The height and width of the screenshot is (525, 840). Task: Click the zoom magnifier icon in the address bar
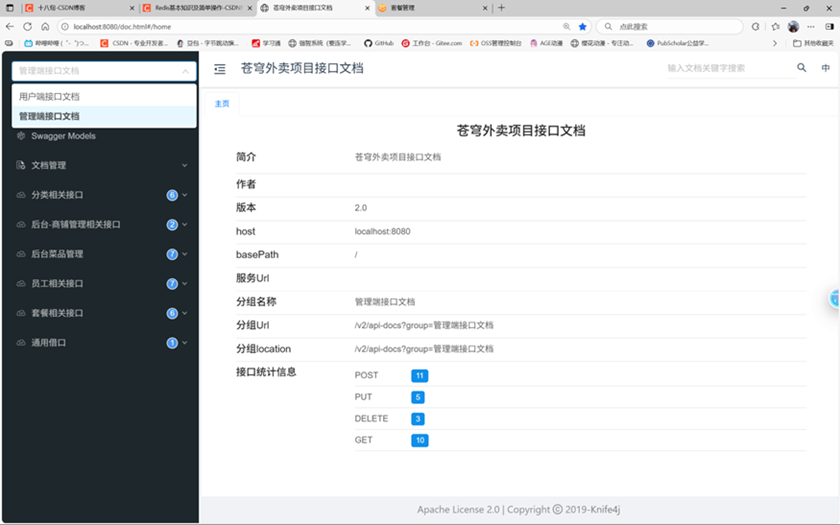[566, 26]
